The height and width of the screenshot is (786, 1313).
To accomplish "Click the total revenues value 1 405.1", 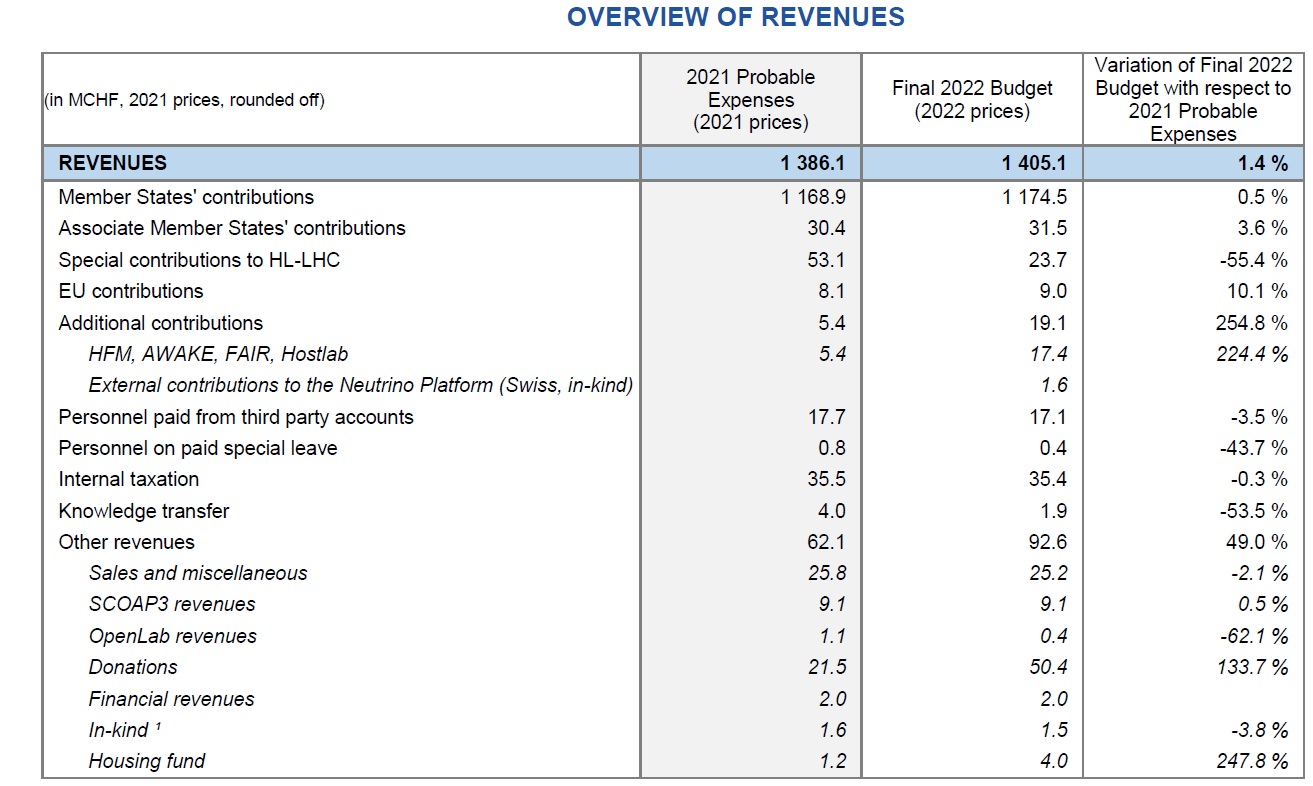I will tap(1034, 163).
